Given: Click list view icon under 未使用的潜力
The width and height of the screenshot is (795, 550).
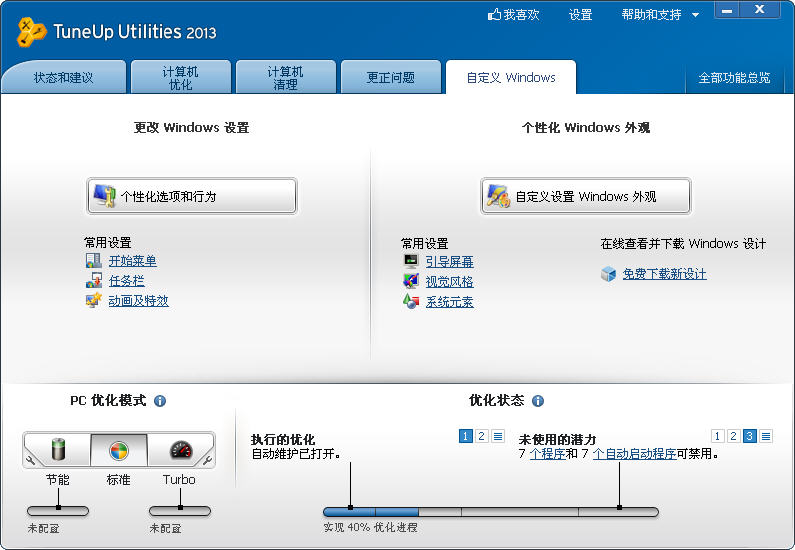Looking at the screenshot, I should 766,436.
